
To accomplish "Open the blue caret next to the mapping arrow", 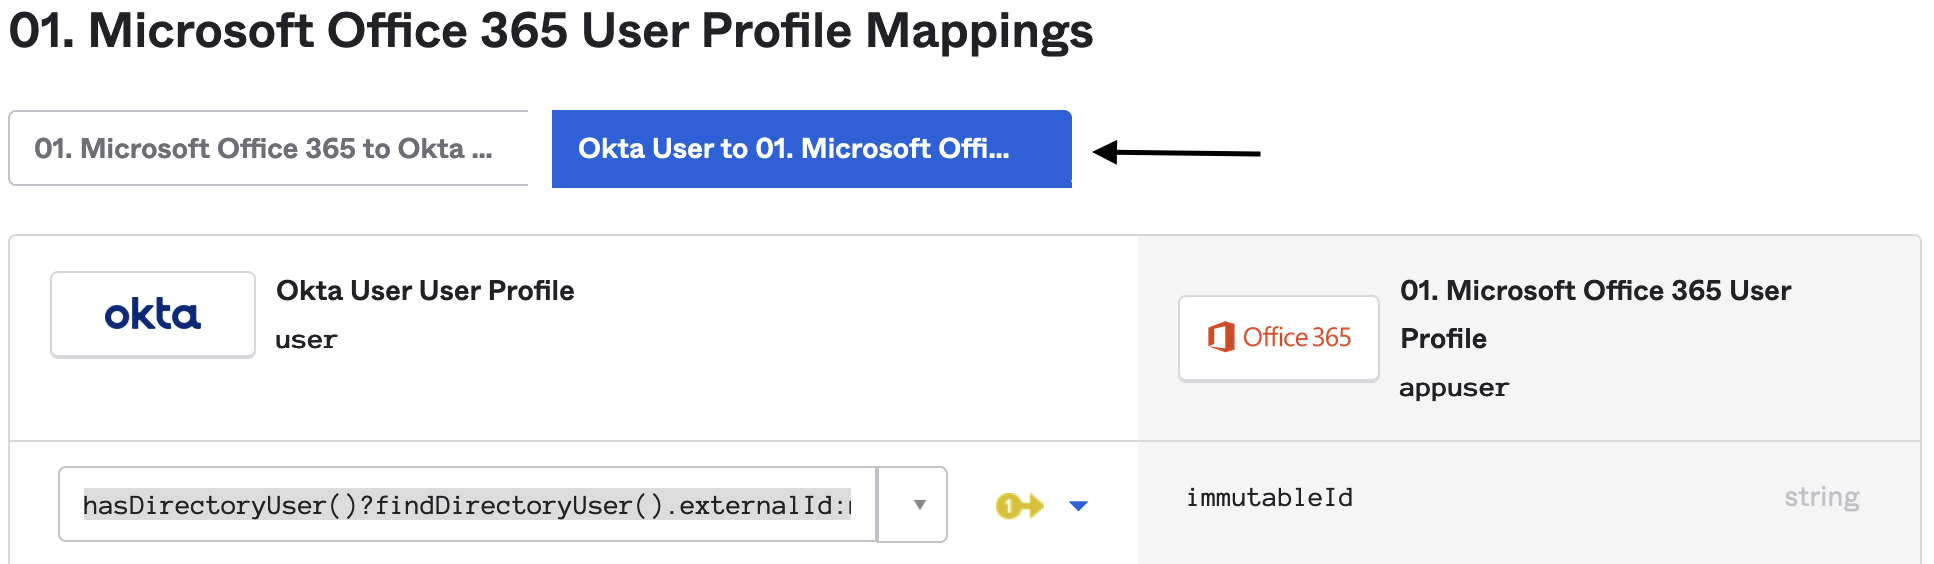I will coord(1078,506).
